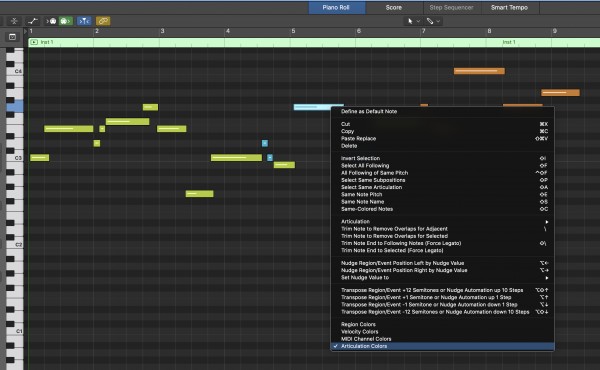Select the orange note at C4
This screenshot has width=600, height=370.
[479, 71]
